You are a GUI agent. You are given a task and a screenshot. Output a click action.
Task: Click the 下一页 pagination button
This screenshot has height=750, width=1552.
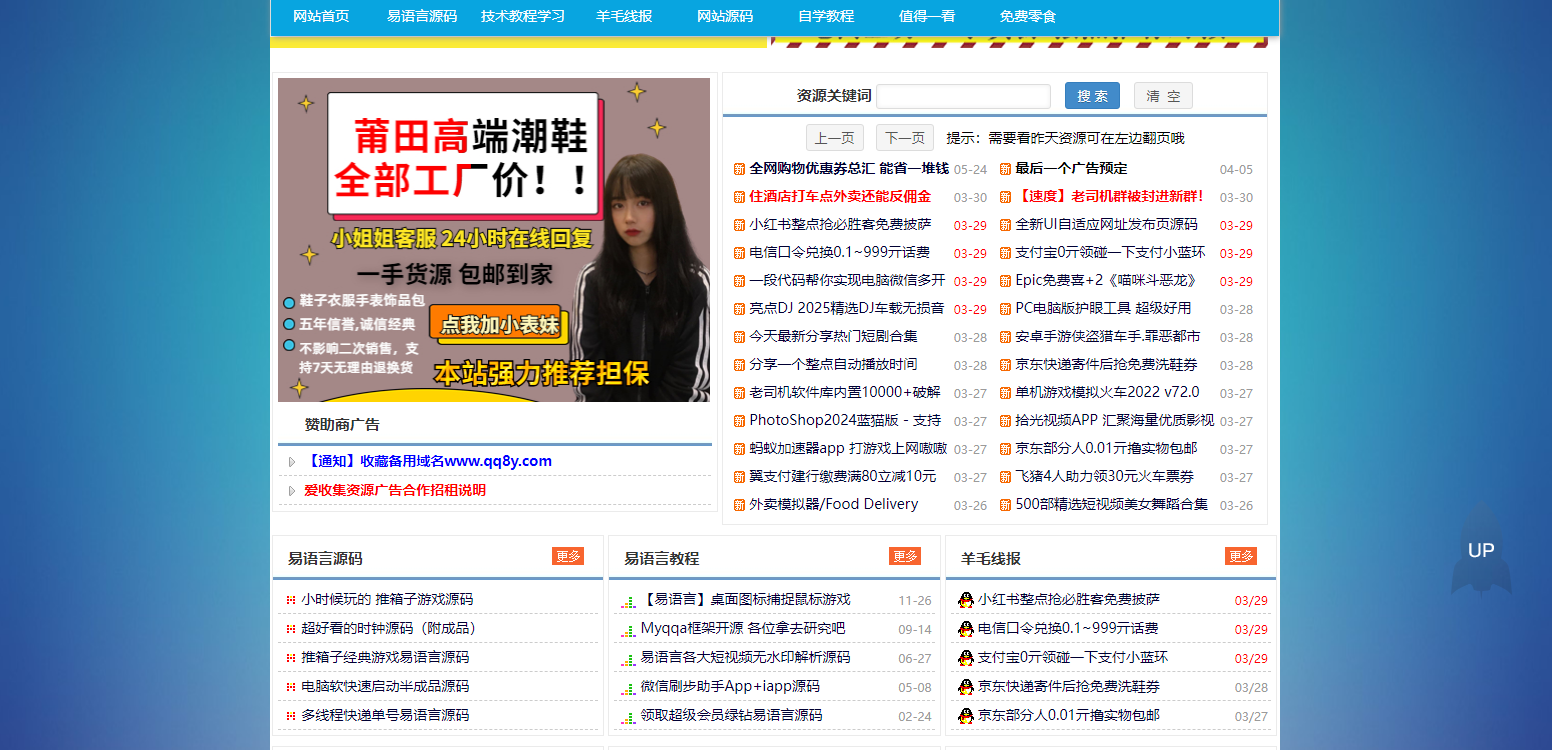point(903,137)
